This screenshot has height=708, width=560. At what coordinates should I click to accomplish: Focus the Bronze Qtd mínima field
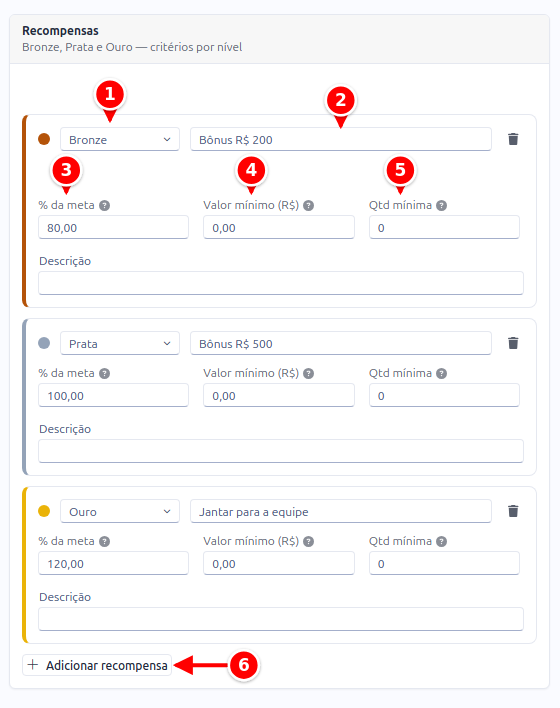444,228
